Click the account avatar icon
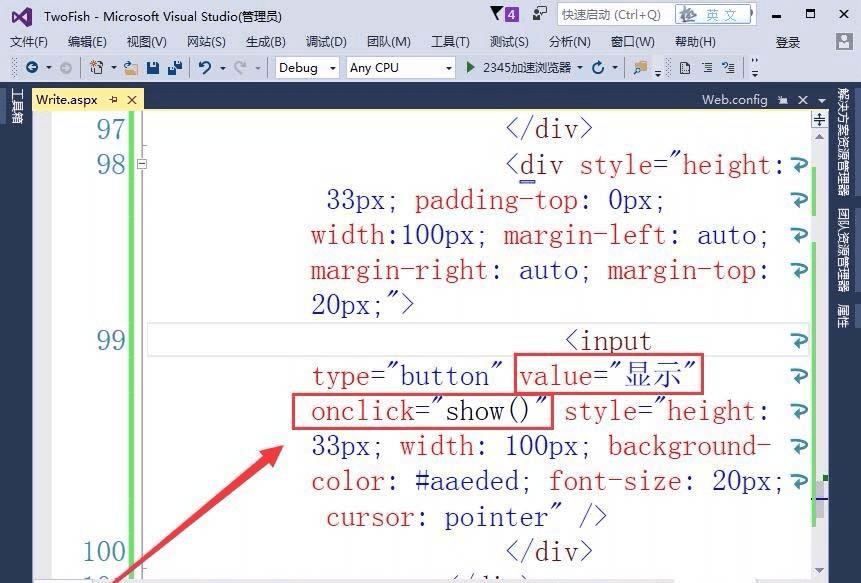The width and height of the screenshot is (861, 583). coord(844,42)
